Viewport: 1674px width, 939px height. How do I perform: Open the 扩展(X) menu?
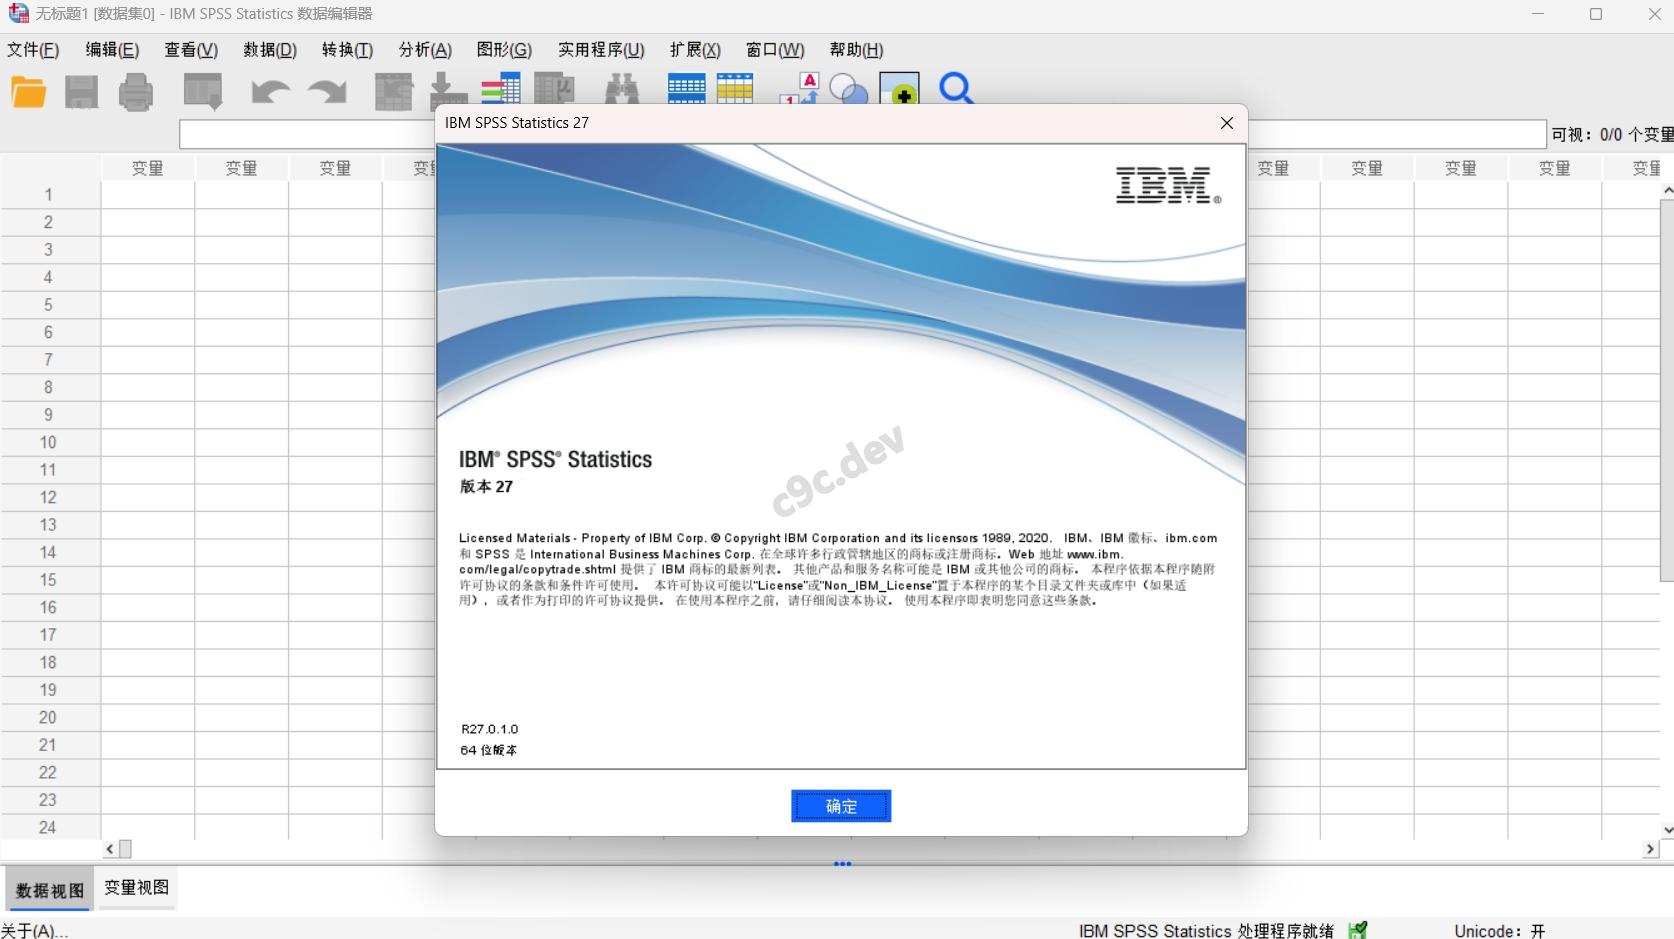pyautogui.click(x=695, y=50)
